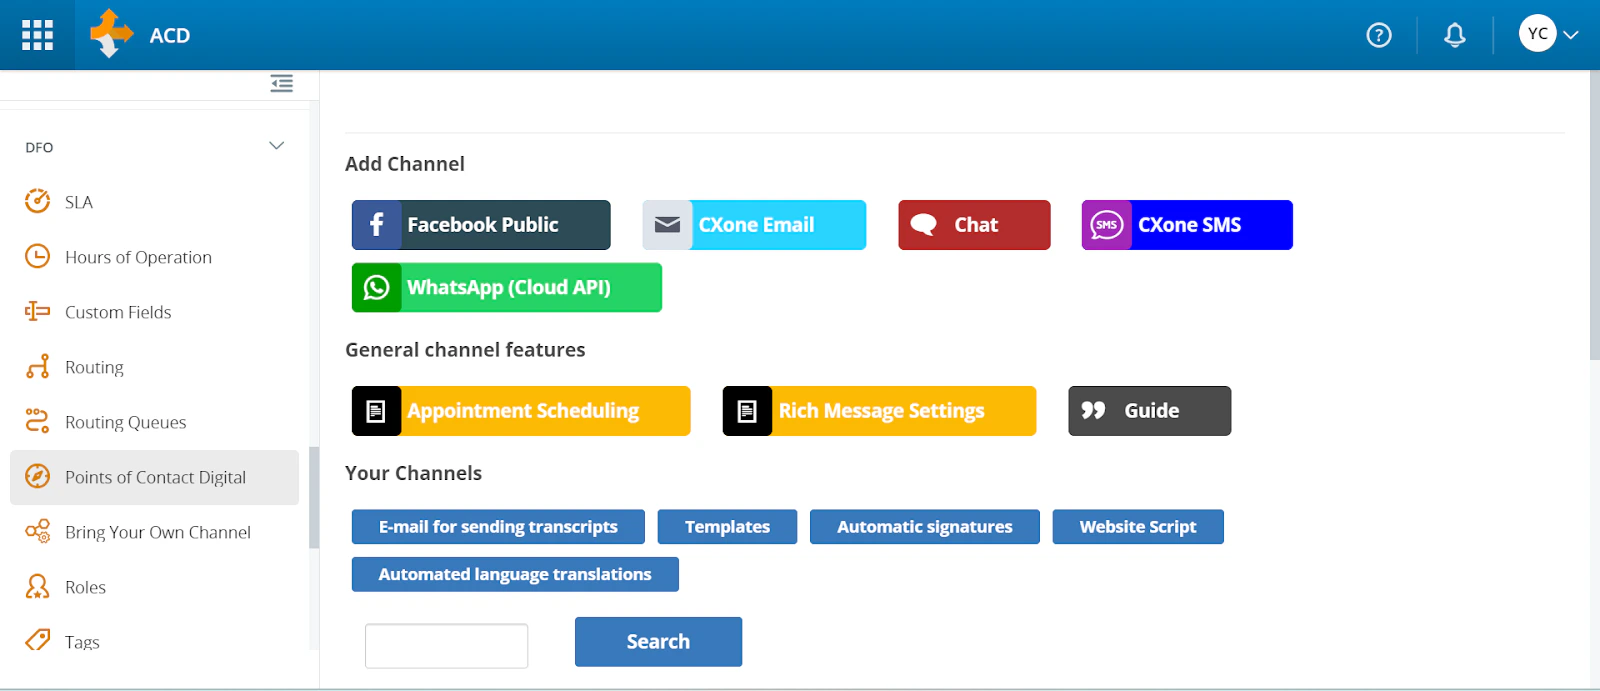The height and width of the screenshot is (691, 1600).
Task: Open the SLA menu item
Action: point(154,202)
